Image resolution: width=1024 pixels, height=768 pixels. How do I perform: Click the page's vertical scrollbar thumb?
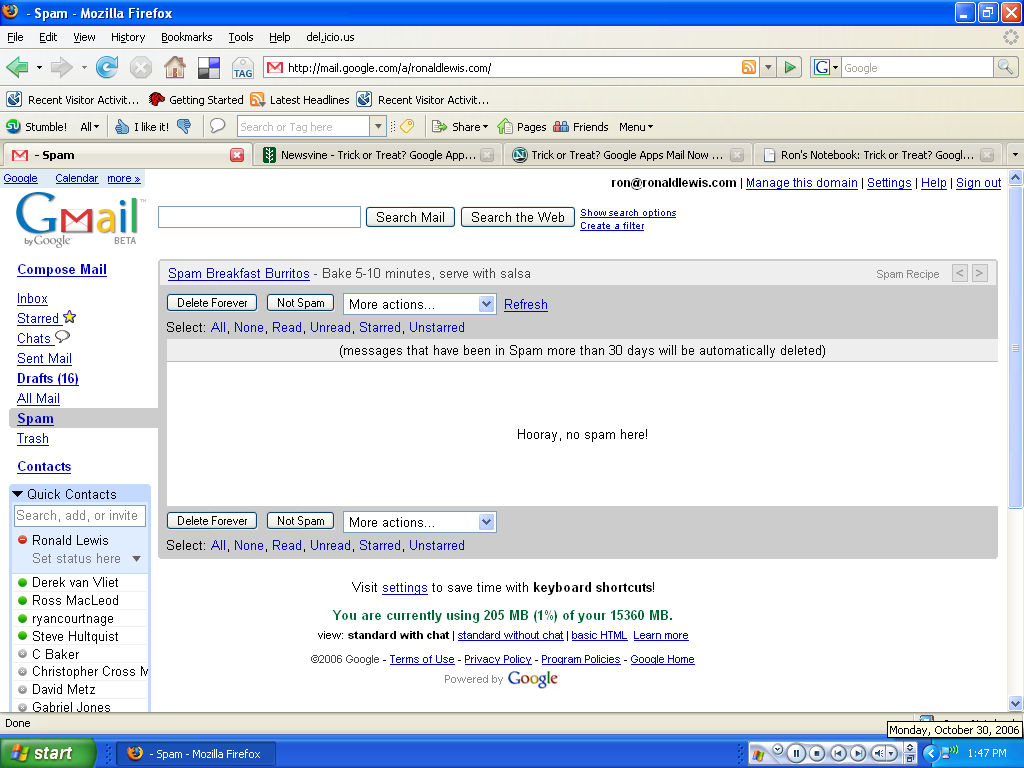1015,347
